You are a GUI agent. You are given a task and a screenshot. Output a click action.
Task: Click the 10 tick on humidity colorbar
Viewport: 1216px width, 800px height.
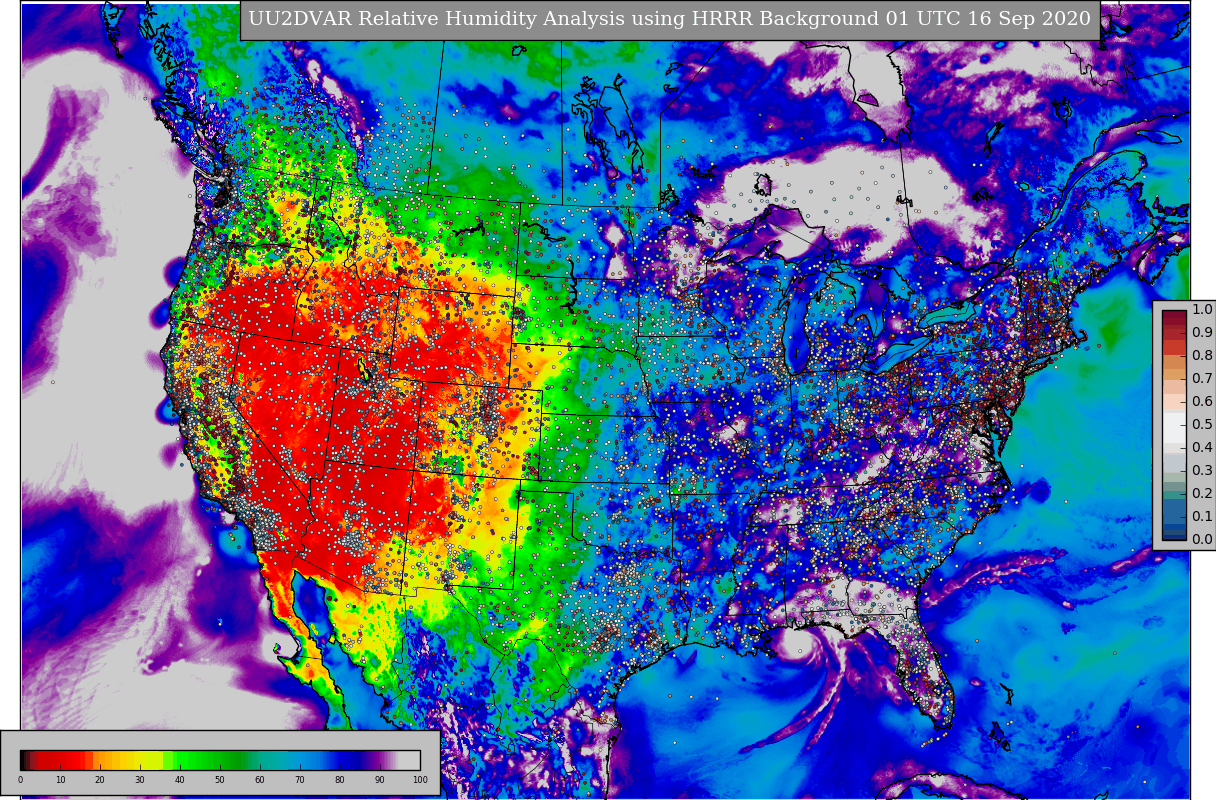pyautogui.click(x=60, y=780)
